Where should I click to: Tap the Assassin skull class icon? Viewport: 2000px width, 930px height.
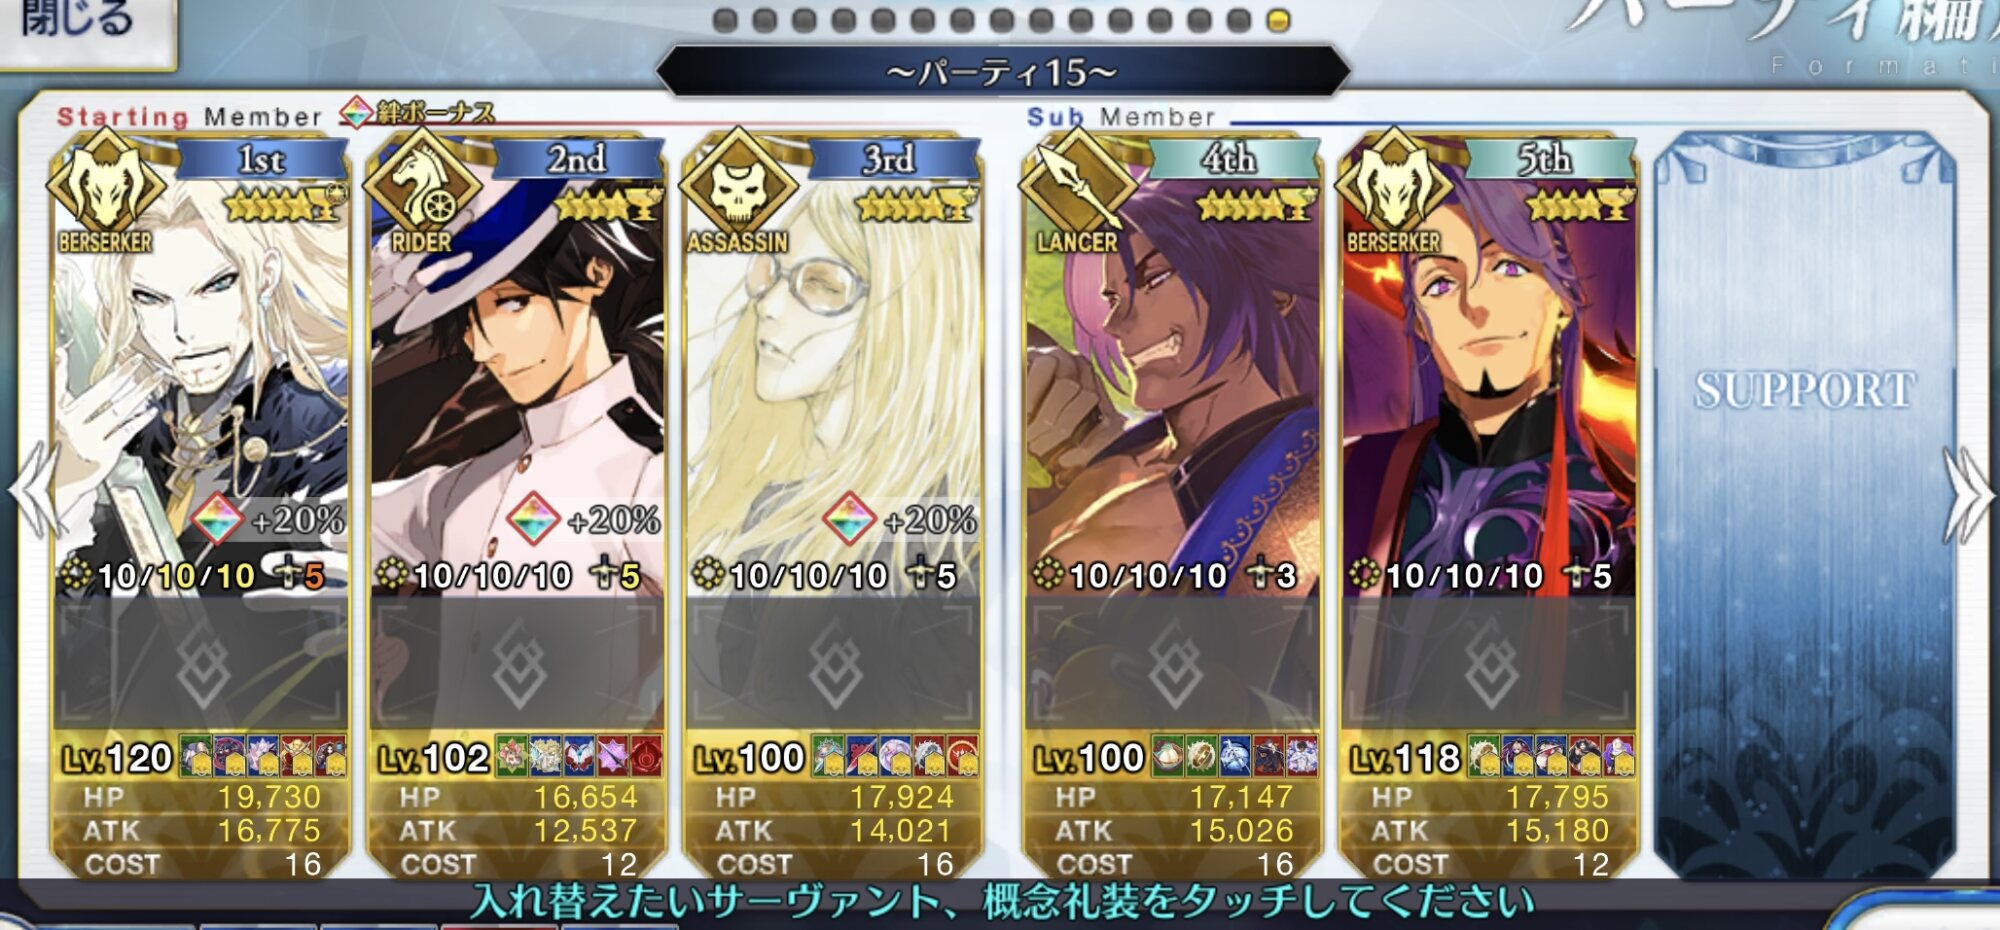pyautogui.click(x=738, y=188)
